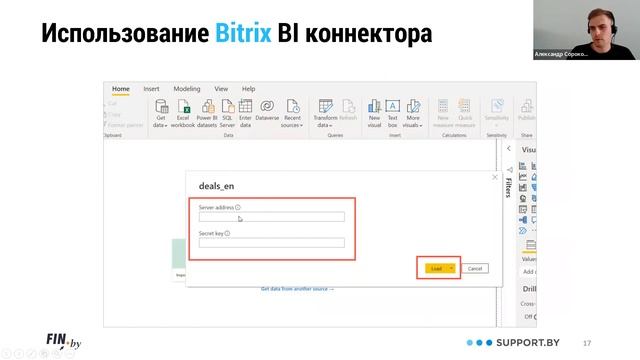Collapse the Filters pane chevron
This screenshot has width=640, height=360.
tap(509, 149)
